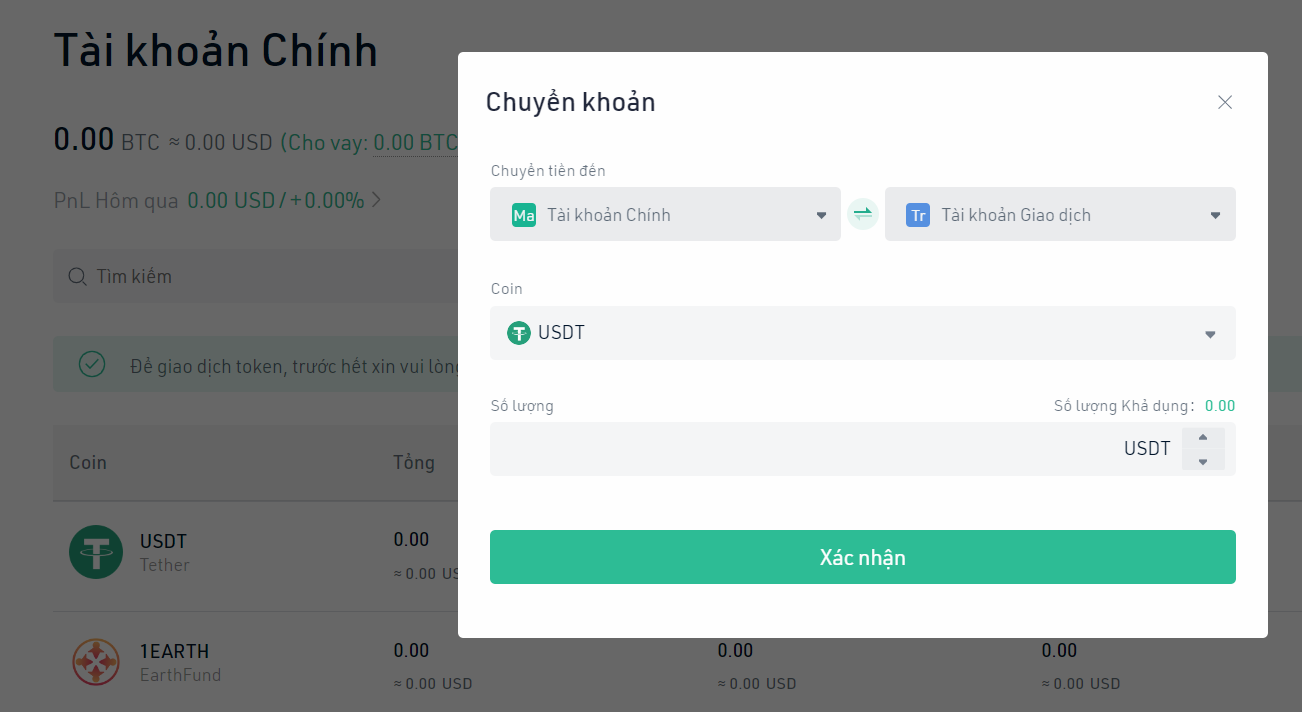The width and height of the screenshot is (1302, 712).
Task: Click the green checkmark notice icon
Action: click(92, 364)
